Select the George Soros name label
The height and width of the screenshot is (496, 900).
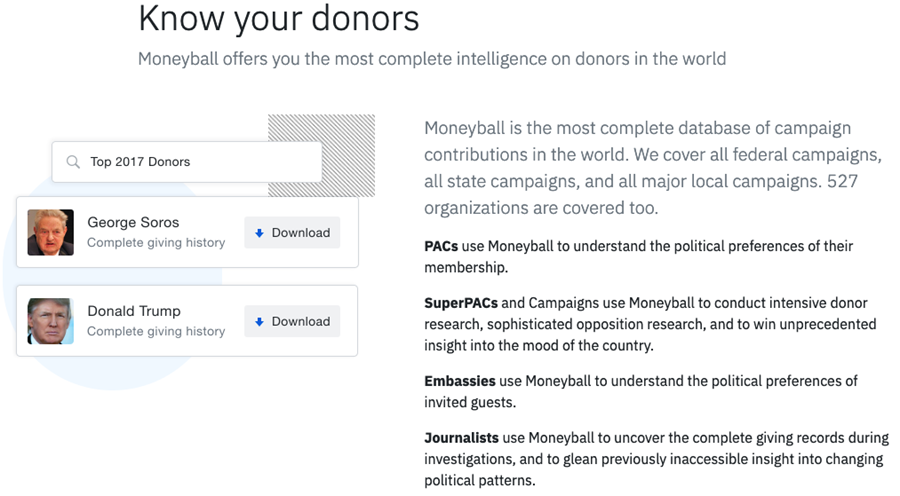click(x=133, y=223)
